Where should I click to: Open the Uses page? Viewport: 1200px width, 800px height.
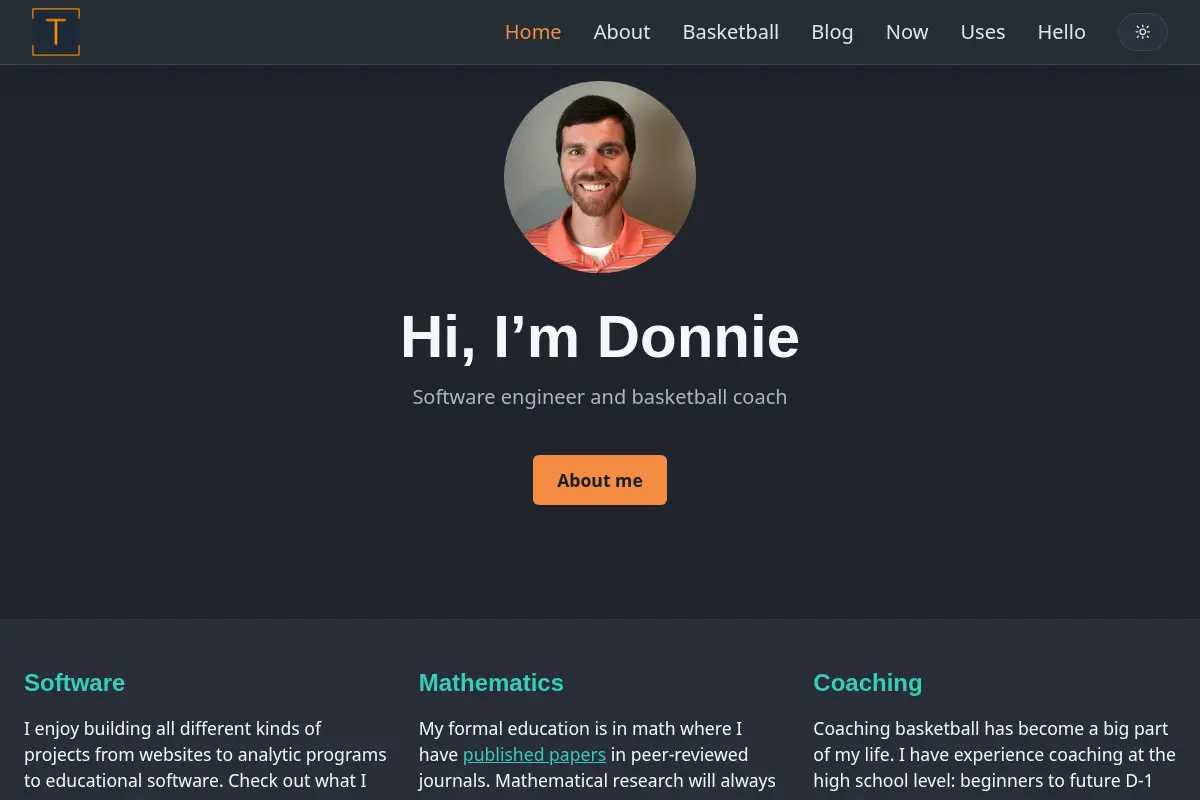[983, 32]
